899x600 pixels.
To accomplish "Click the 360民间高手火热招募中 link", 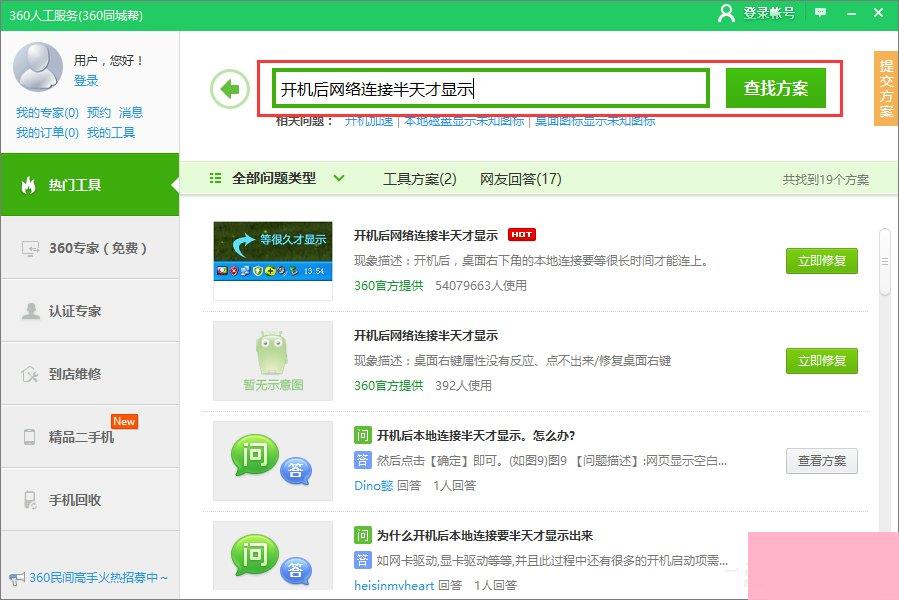I will pyautogui.click(x=98, y=578).
